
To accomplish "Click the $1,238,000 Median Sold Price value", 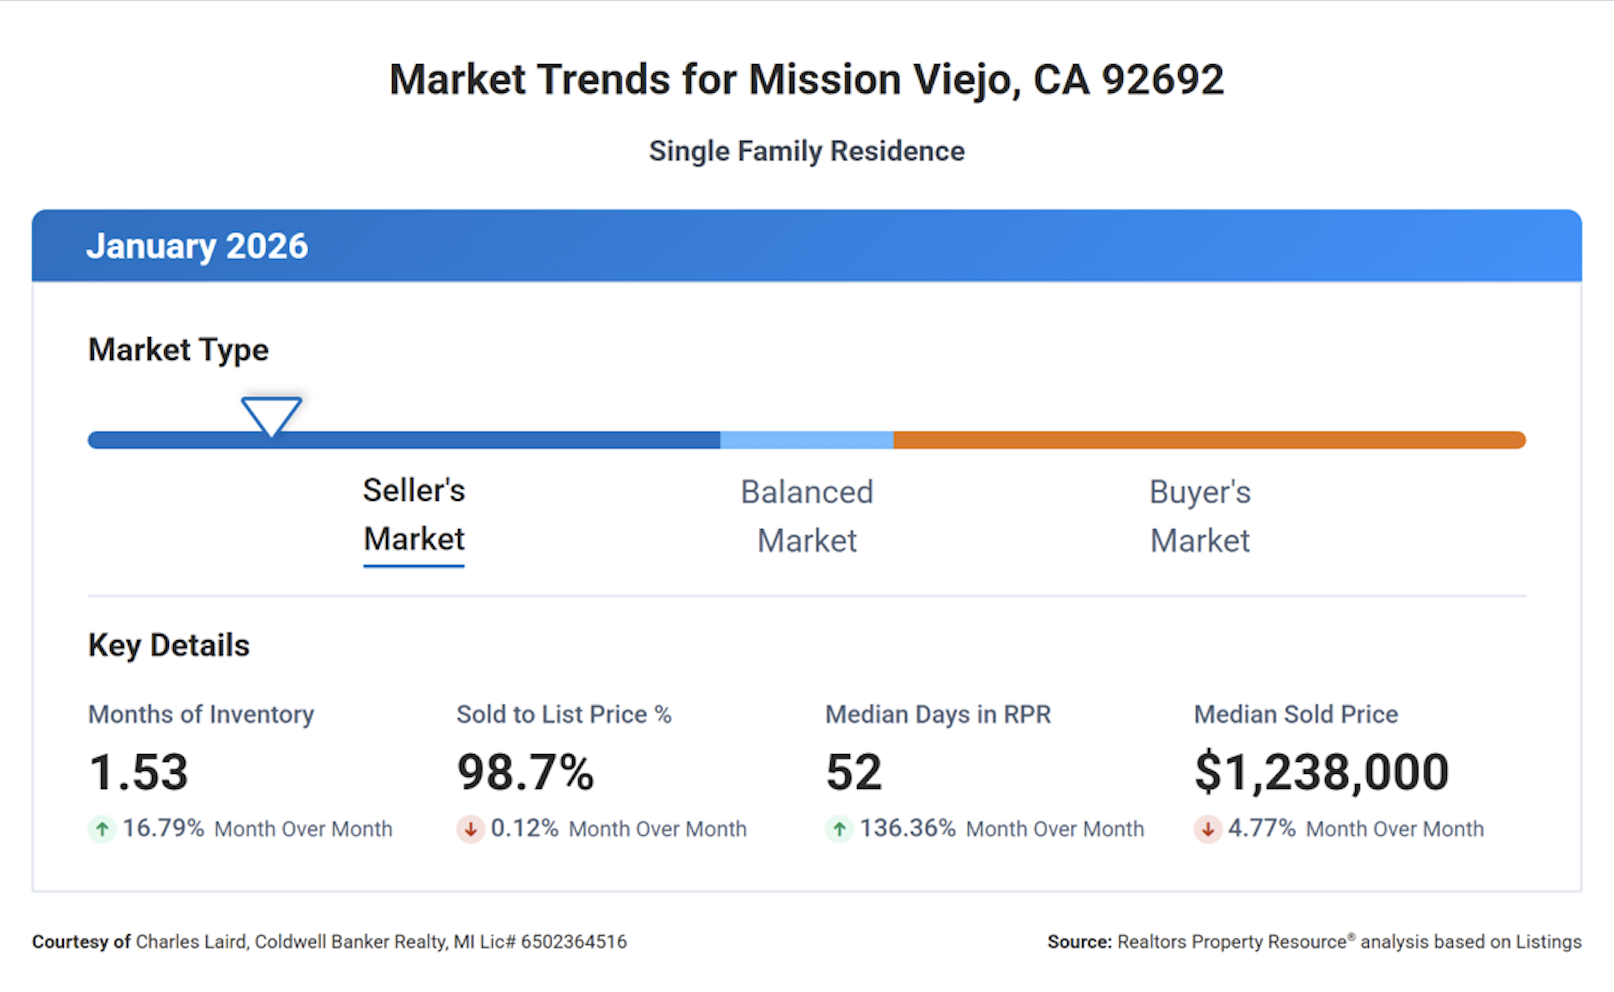I will pyautogui.click(x=1321, y=772).
